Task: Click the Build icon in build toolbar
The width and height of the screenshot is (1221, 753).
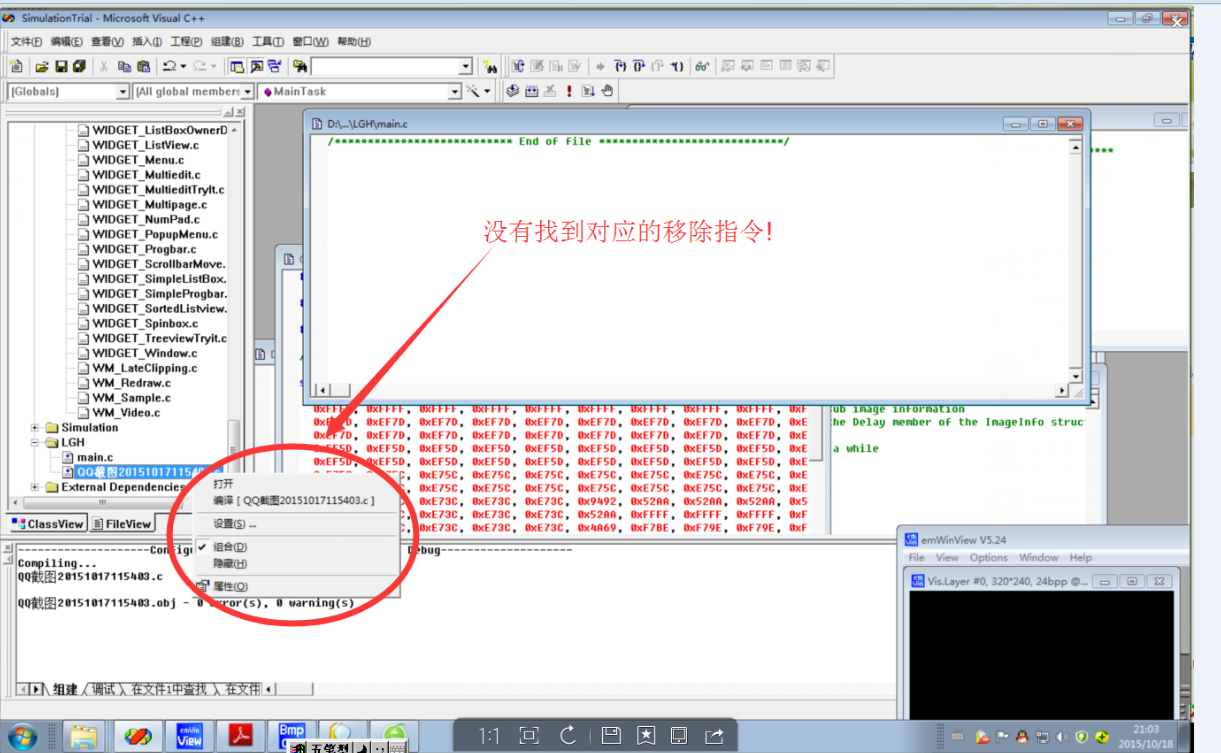Action: coord(532,91)
